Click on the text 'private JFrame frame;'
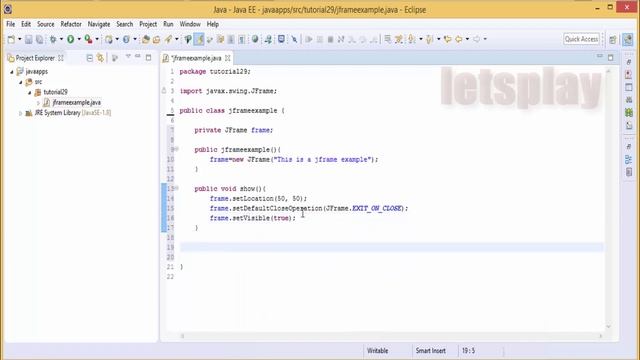The width and height of the screenshot is (640, 360). [233, 130]
